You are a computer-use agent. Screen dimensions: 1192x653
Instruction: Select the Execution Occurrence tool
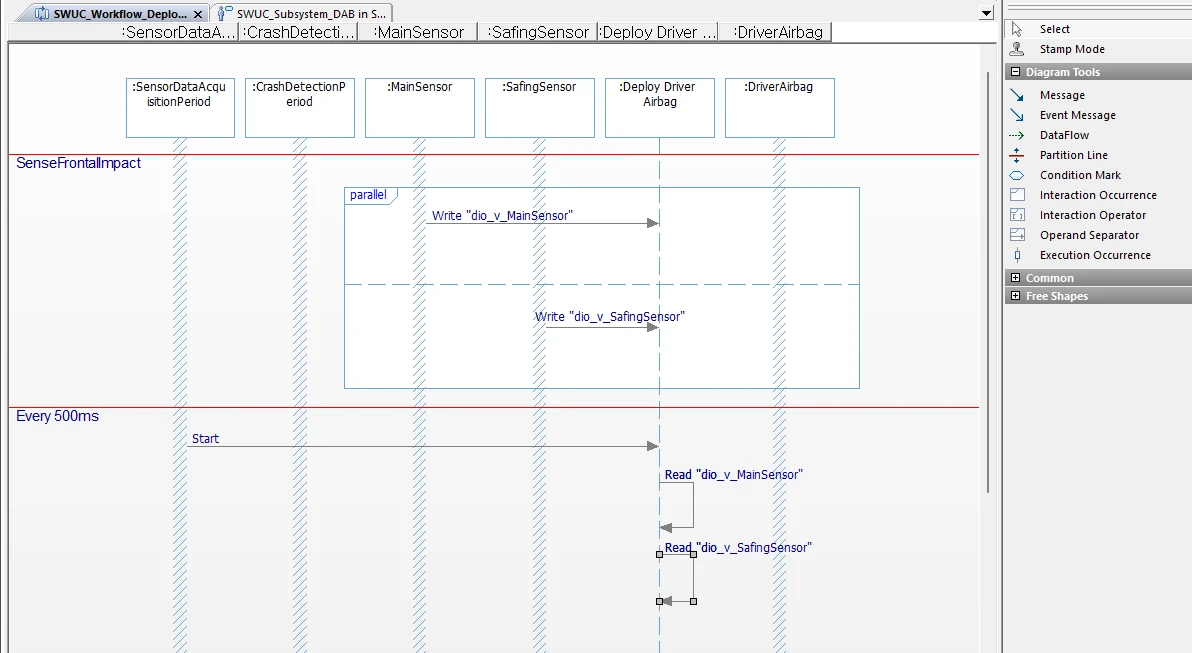(x=1095, y=255)
